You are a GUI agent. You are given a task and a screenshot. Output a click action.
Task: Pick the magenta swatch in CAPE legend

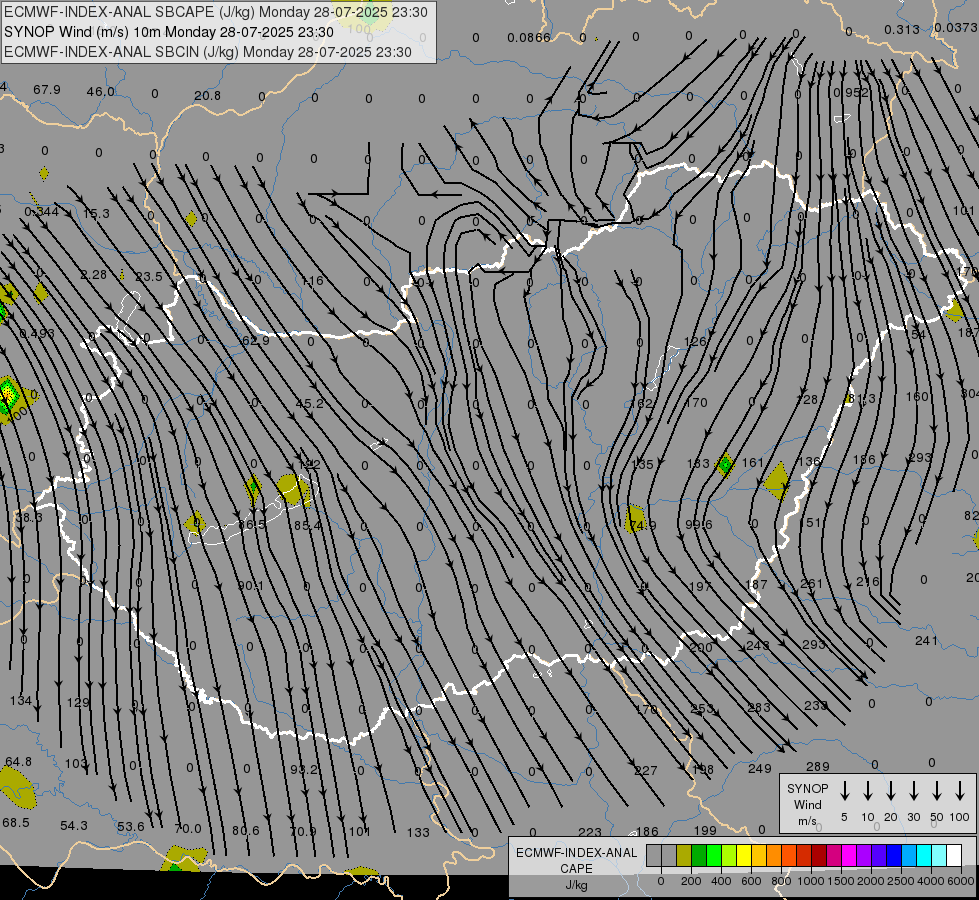point(849,856)
